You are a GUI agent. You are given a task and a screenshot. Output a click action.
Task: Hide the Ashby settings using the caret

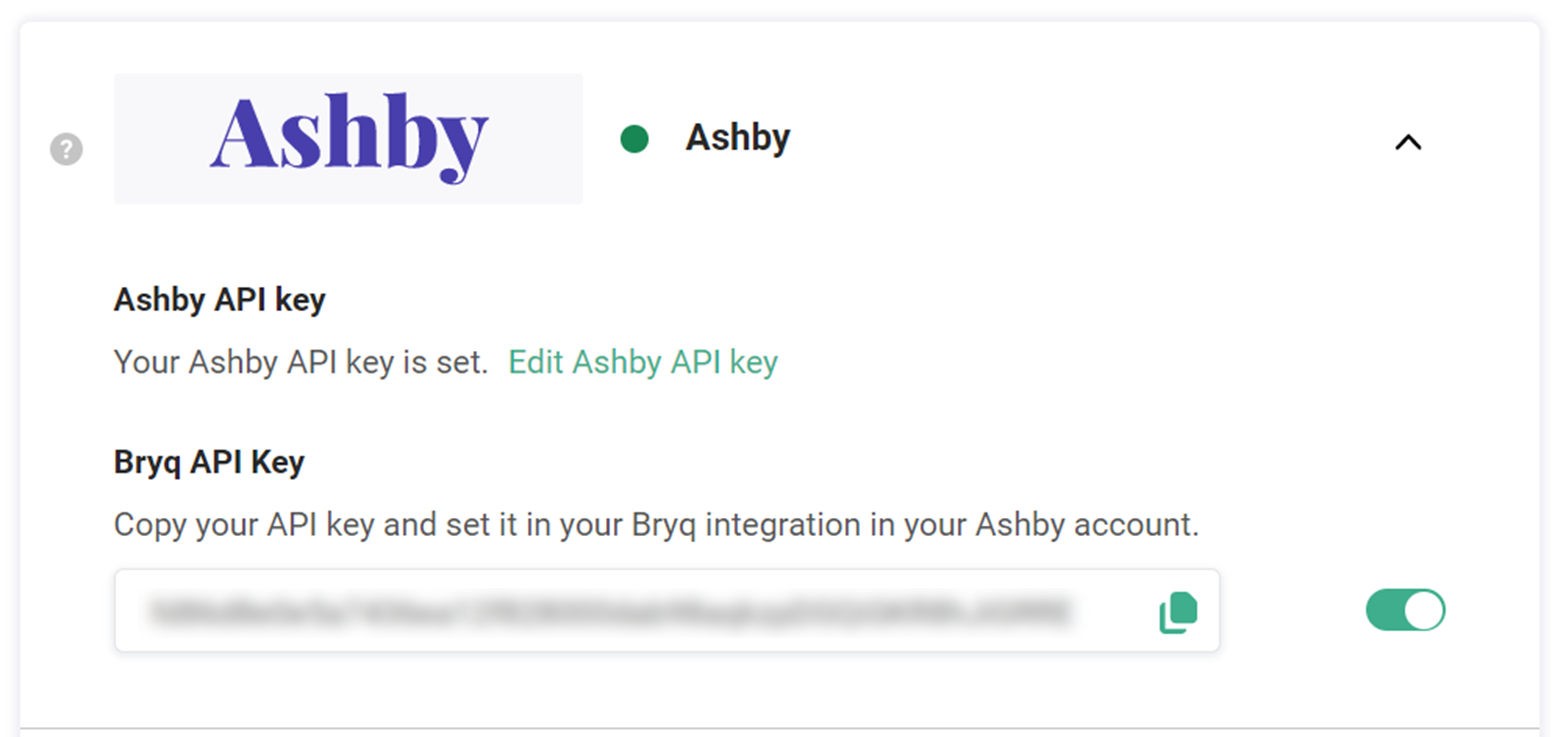coord(1407,142)
